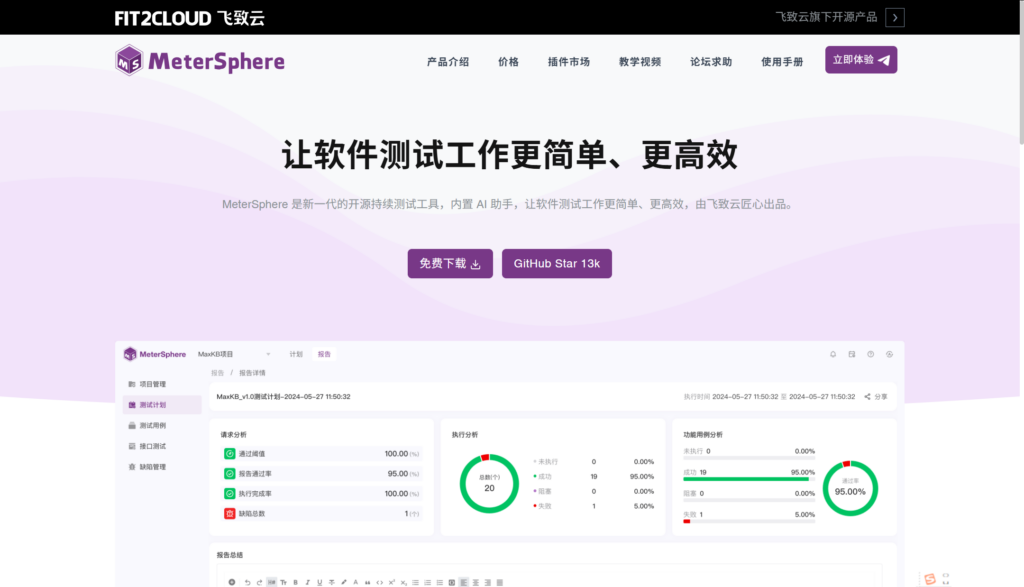Open the 使用手册 navigation item
The width and height of the screenshot is (1024, 587).
coord(782,62)
